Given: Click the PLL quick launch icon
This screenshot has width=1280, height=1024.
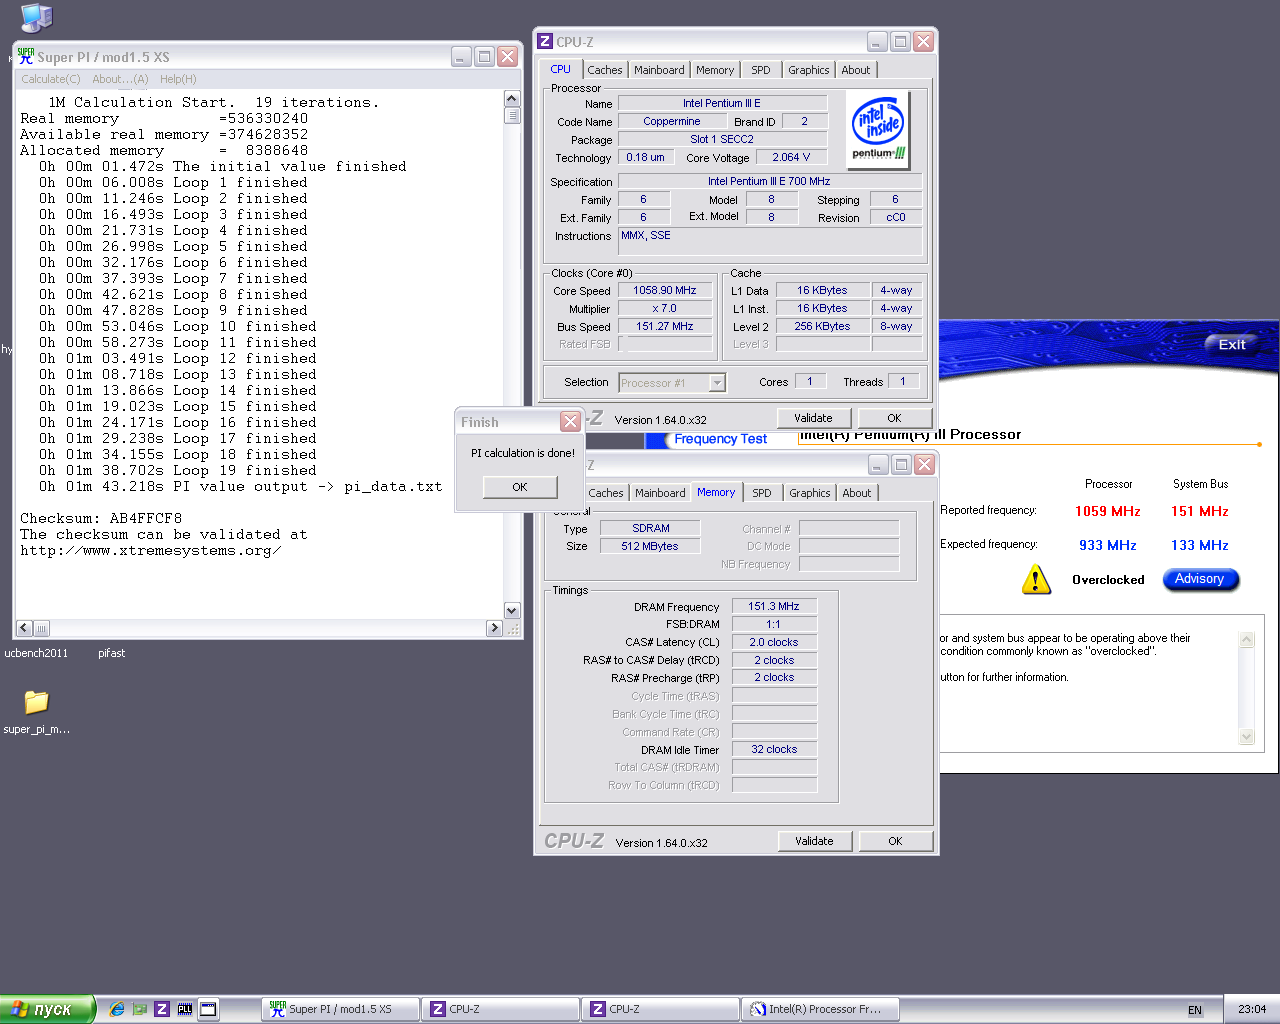Looking at the screenshot, I should pyautogui.click(x=185, y=1009).
